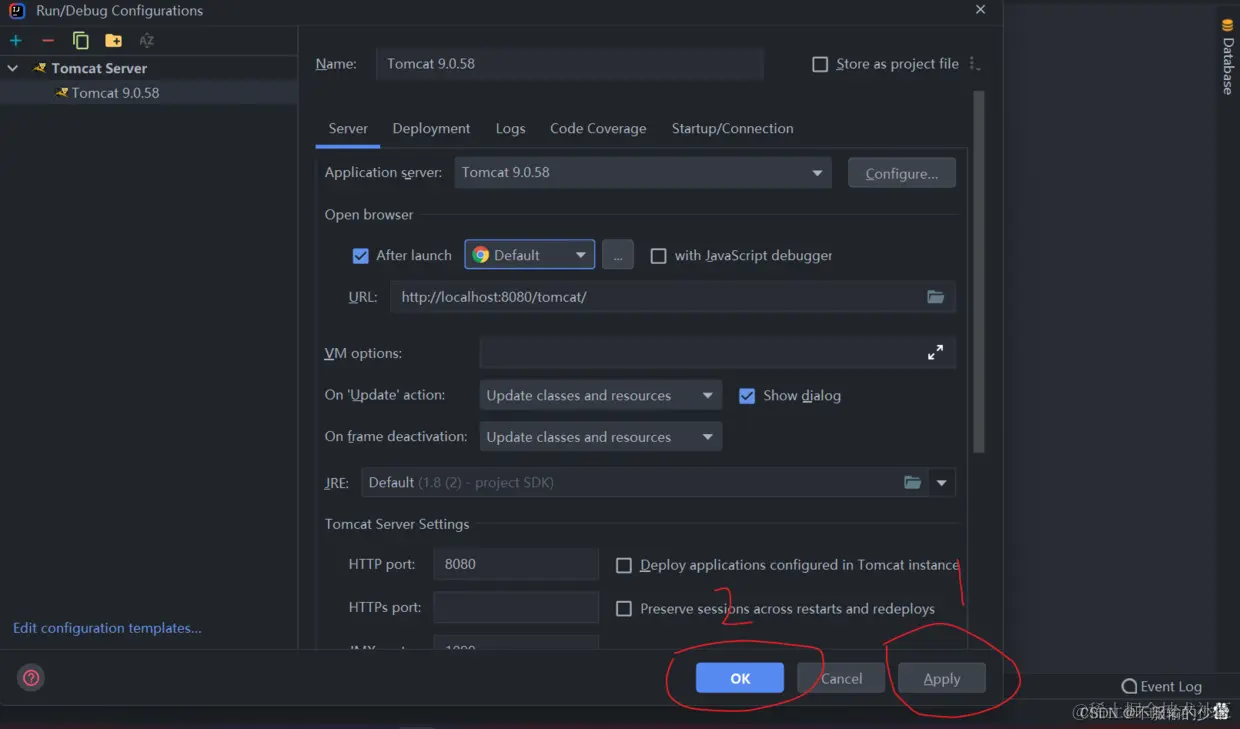1240x729 pixels.
Task: Enable with JavaScript debugger
Action: [658, 256]
